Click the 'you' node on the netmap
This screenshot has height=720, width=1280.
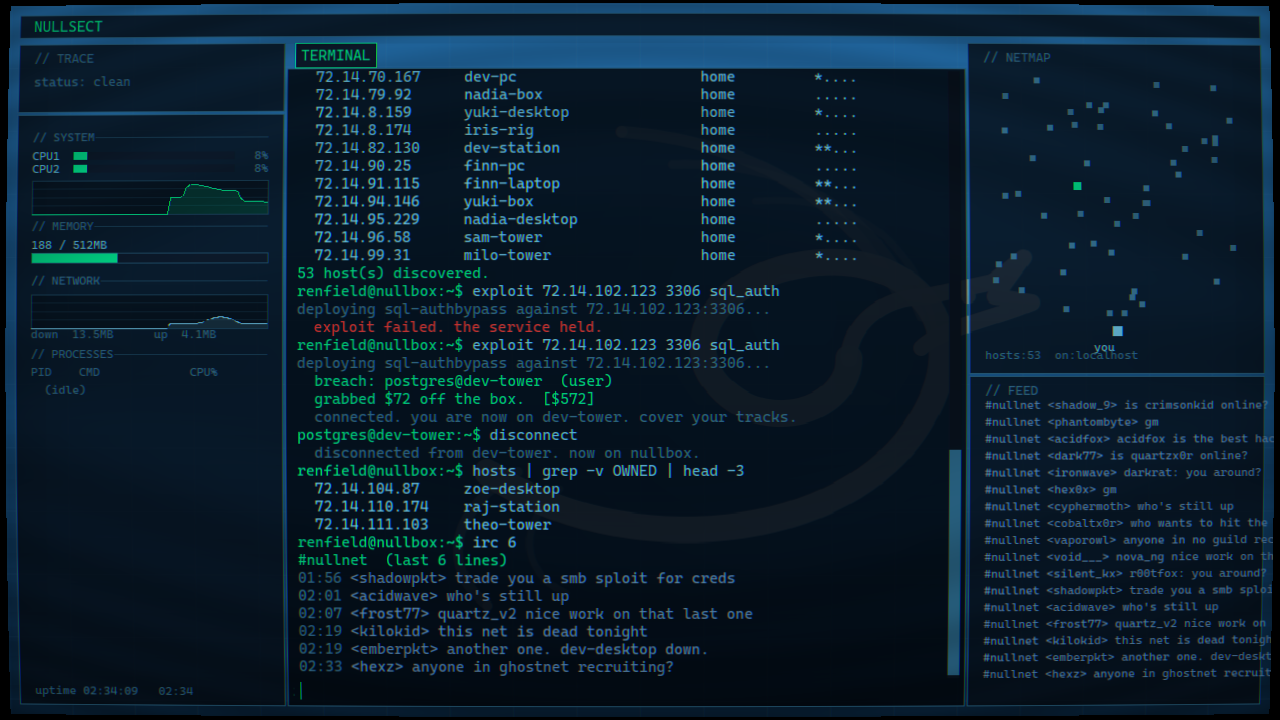(x=1117, y=331)
